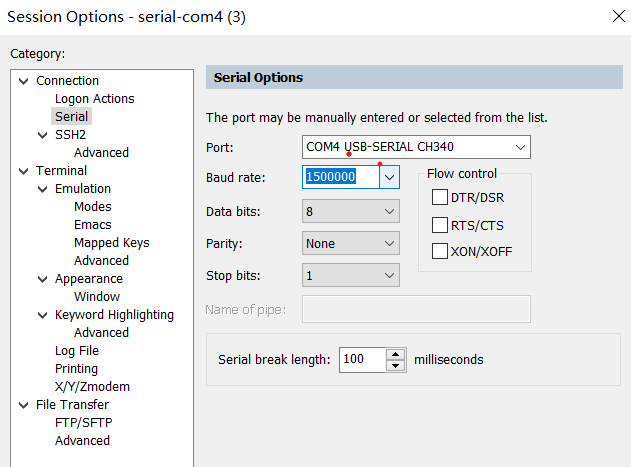Collapse the File Transfer chevron
Screen dimensions: 631x467
point(24,405)
